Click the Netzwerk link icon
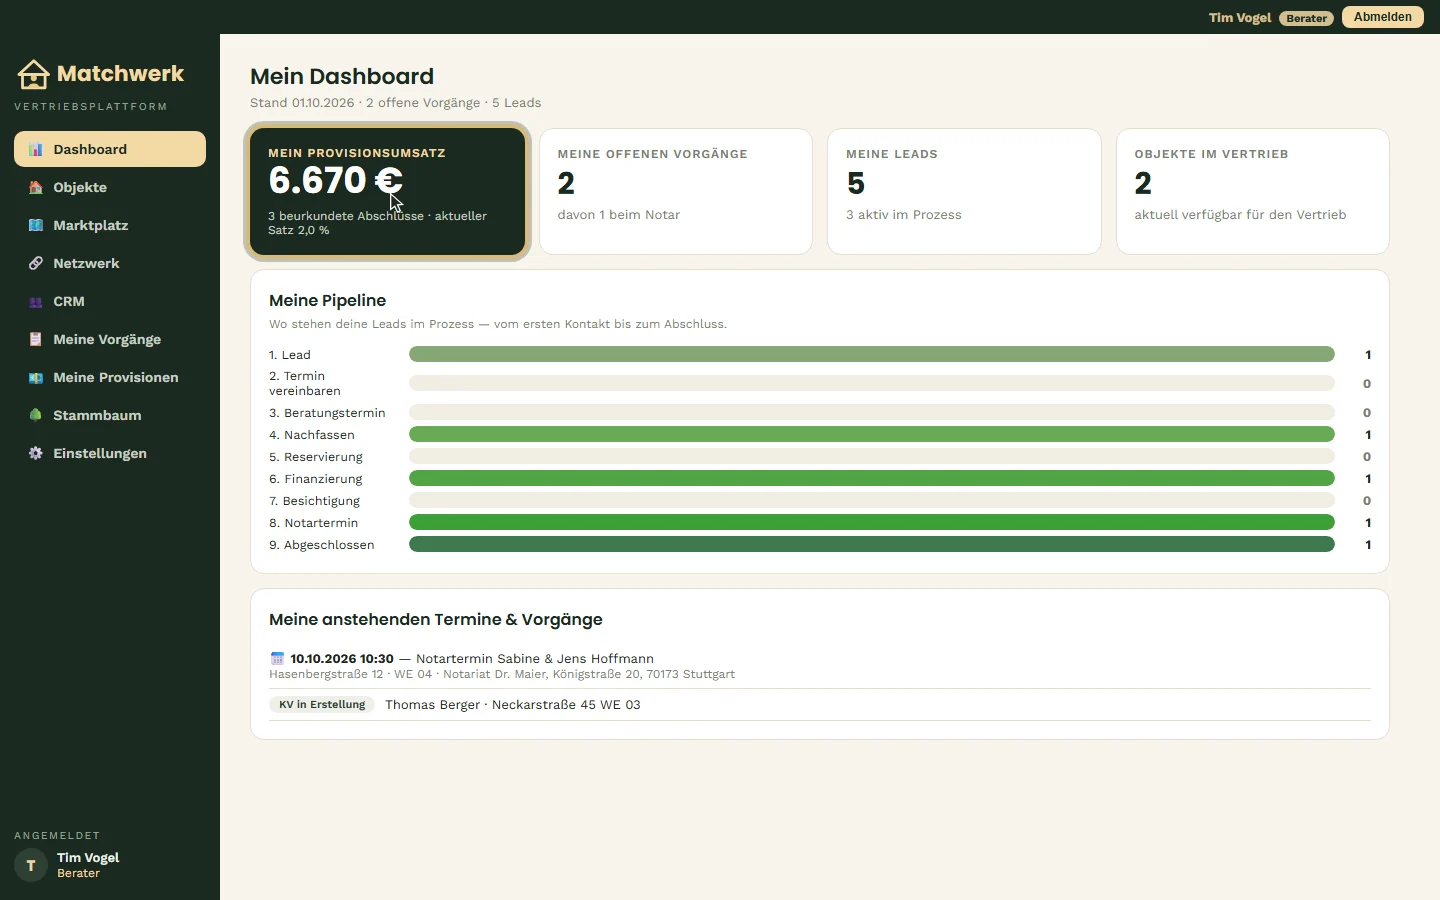 click(36, 263)
